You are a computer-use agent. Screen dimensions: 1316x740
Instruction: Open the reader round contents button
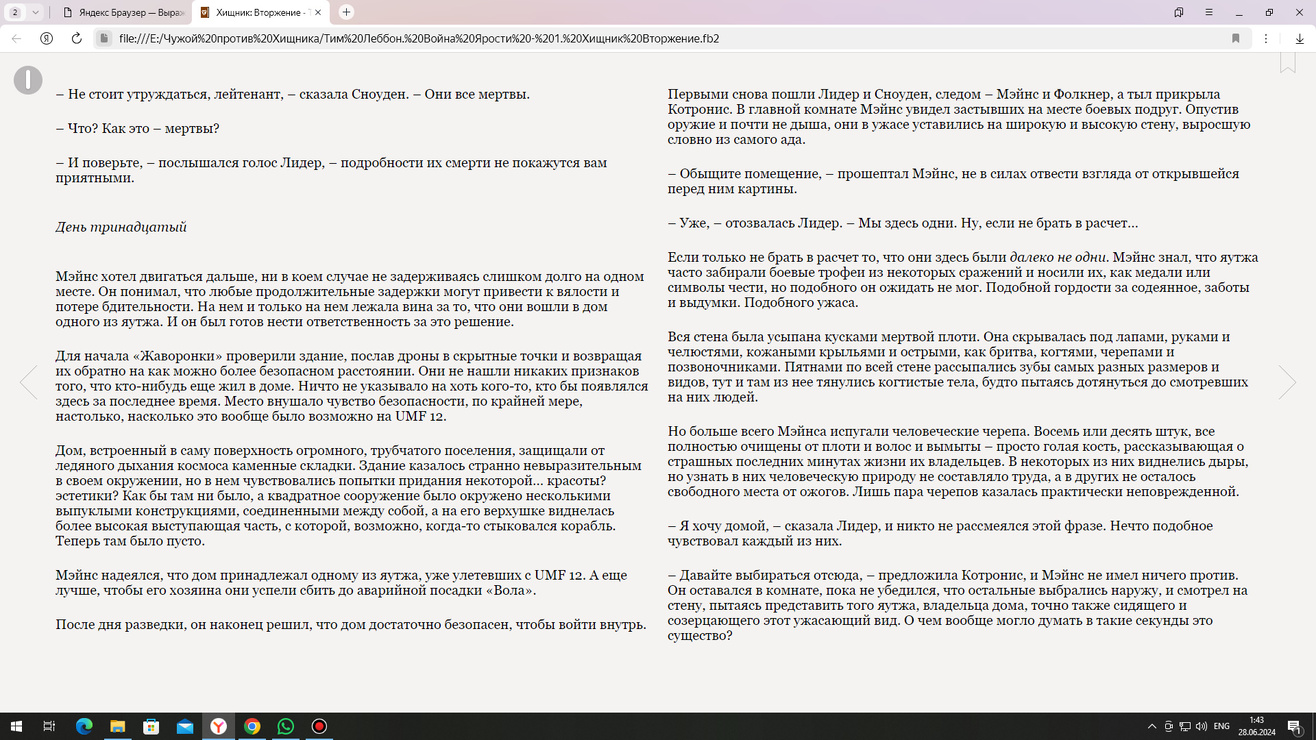(x=28, y=80)
